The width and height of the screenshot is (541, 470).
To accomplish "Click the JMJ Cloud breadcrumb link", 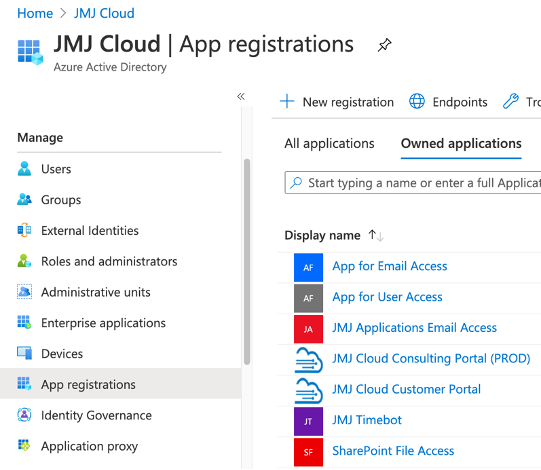I will tap(104, 13).
